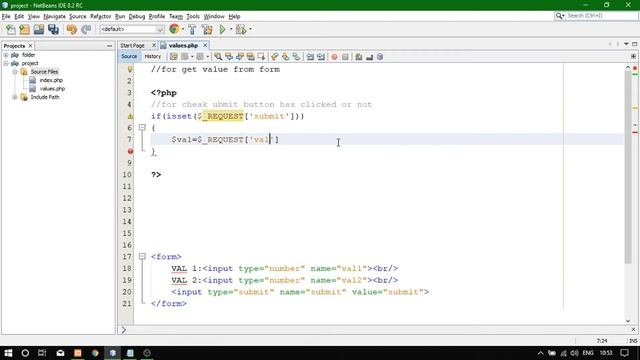
Task: Click the Comment lines icon
Action: click(x=359, y=57)
